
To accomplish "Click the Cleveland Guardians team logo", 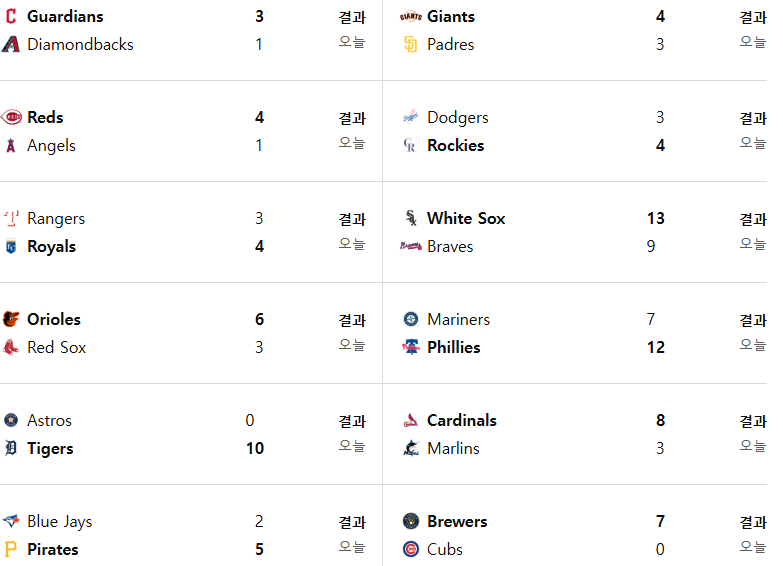I will pyautogui.click(x=11, y=16).
